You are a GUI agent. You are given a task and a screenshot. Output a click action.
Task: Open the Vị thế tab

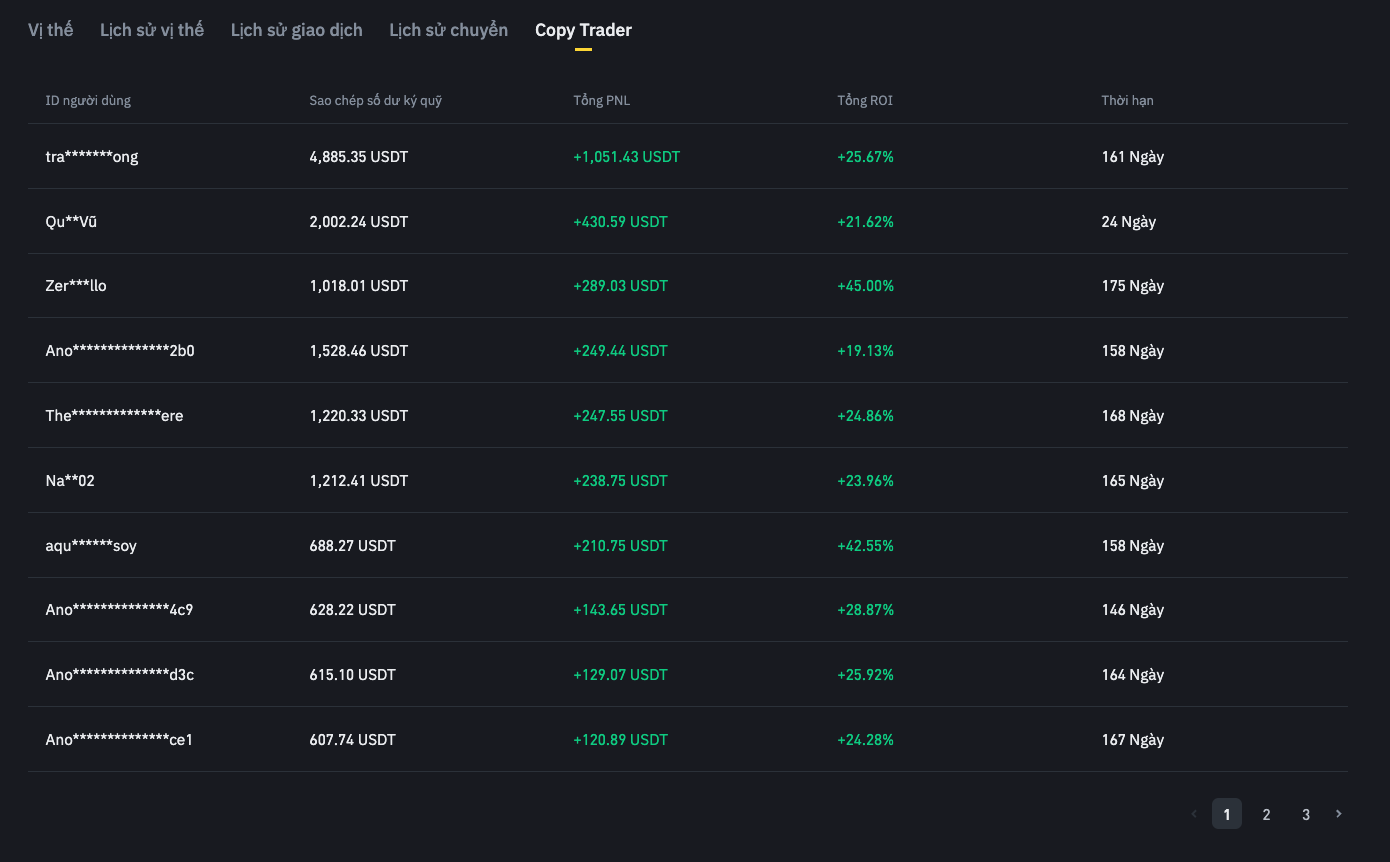(50, 30)
